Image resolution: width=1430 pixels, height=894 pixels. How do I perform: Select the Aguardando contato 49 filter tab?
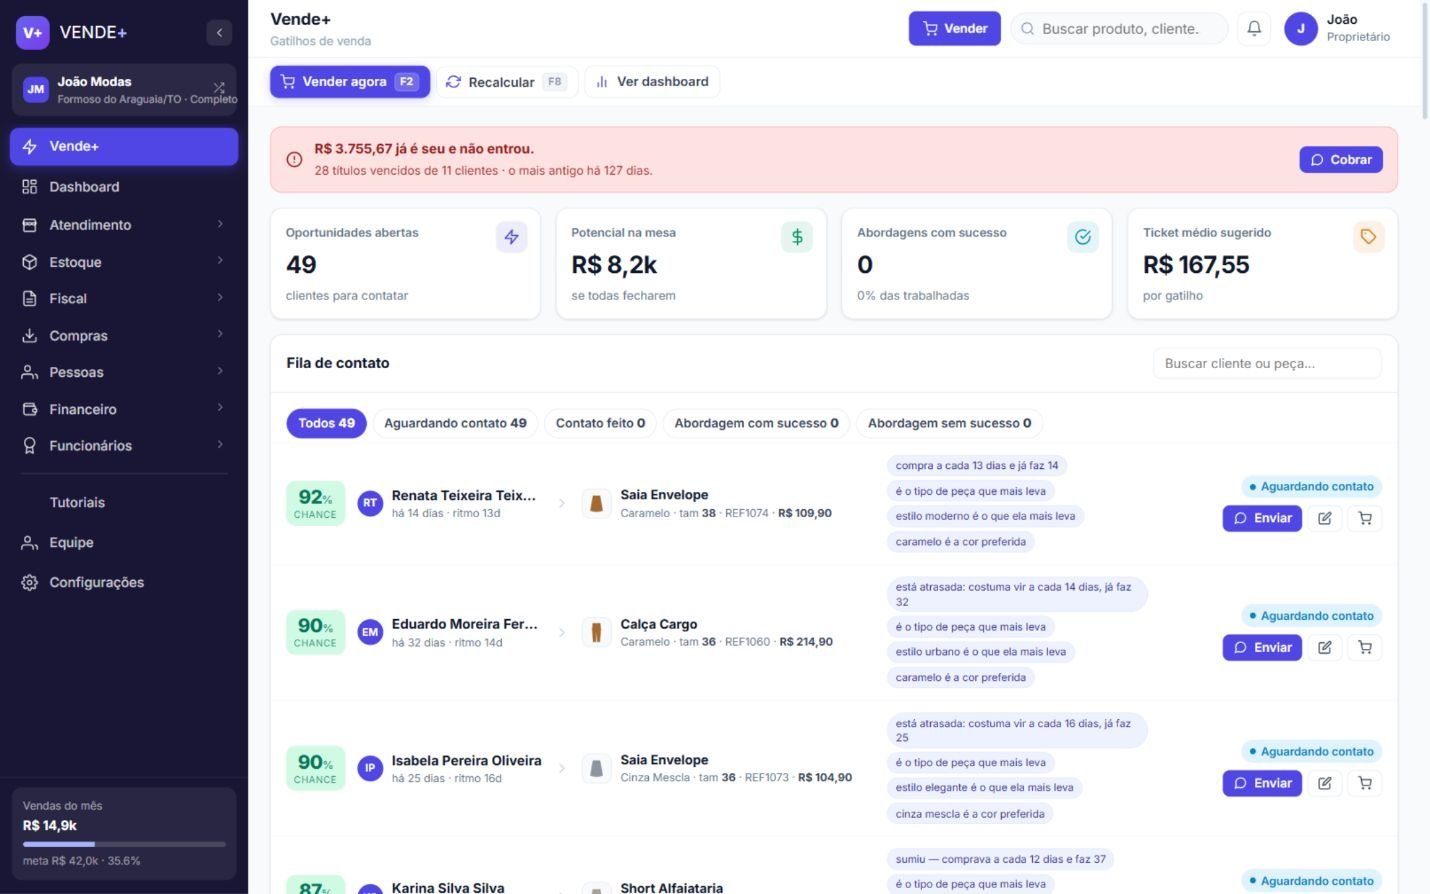[x=455, y=423]
